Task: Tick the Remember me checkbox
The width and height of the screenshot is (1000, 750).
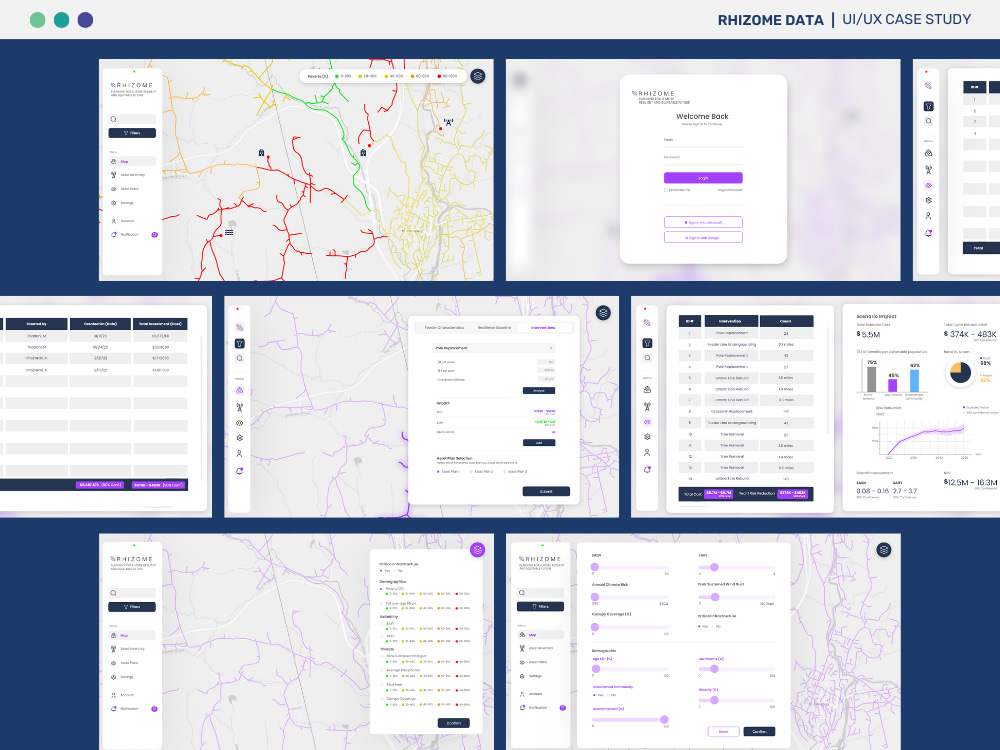Action: pyautogui.click(x=666, y=190)
